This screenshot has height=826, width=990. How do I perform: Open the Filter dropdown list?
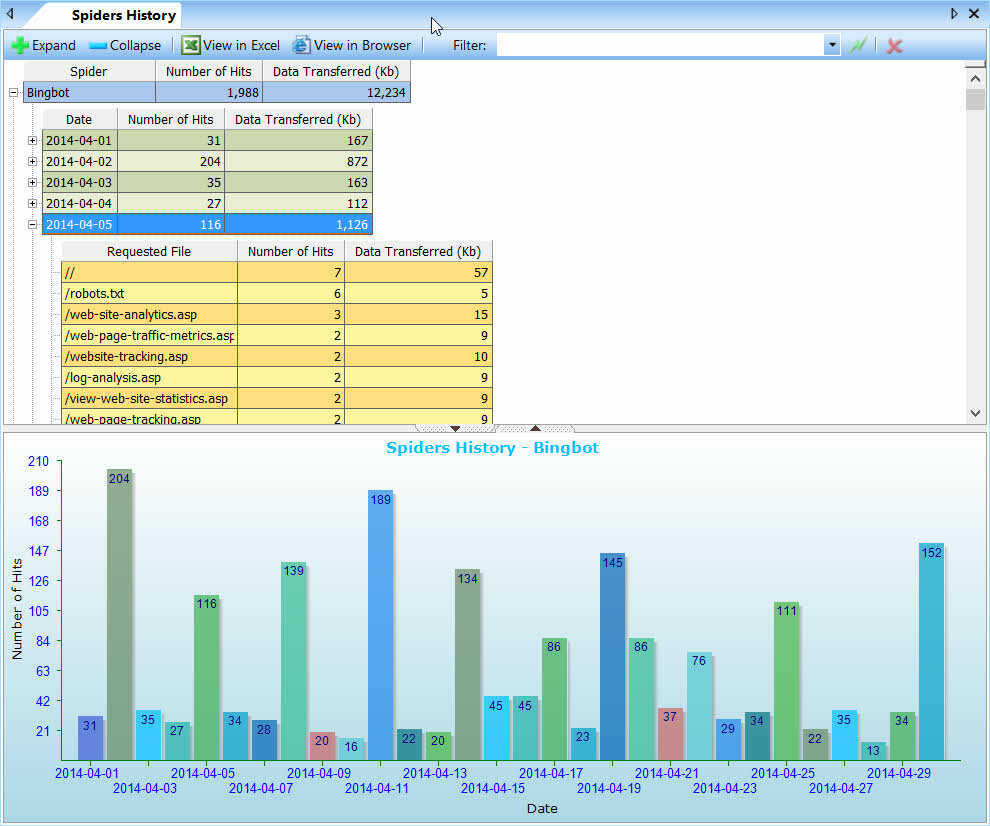click(832, 45)
